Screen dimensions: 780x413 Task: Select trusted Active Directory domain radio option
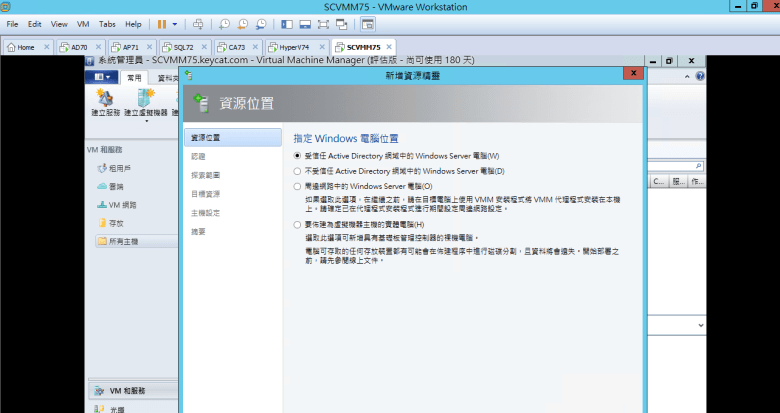(296, 156)
